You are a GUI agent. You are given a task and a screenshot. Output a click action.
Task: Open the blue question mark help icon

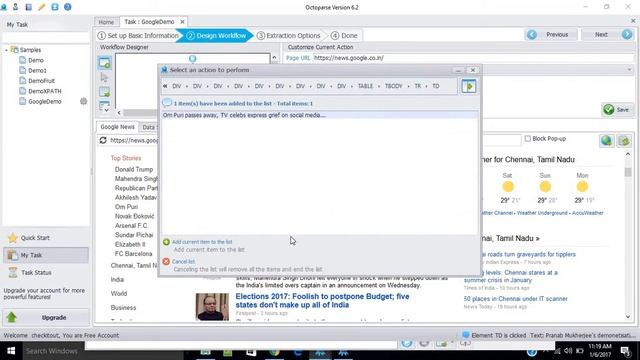click(68, 7)
